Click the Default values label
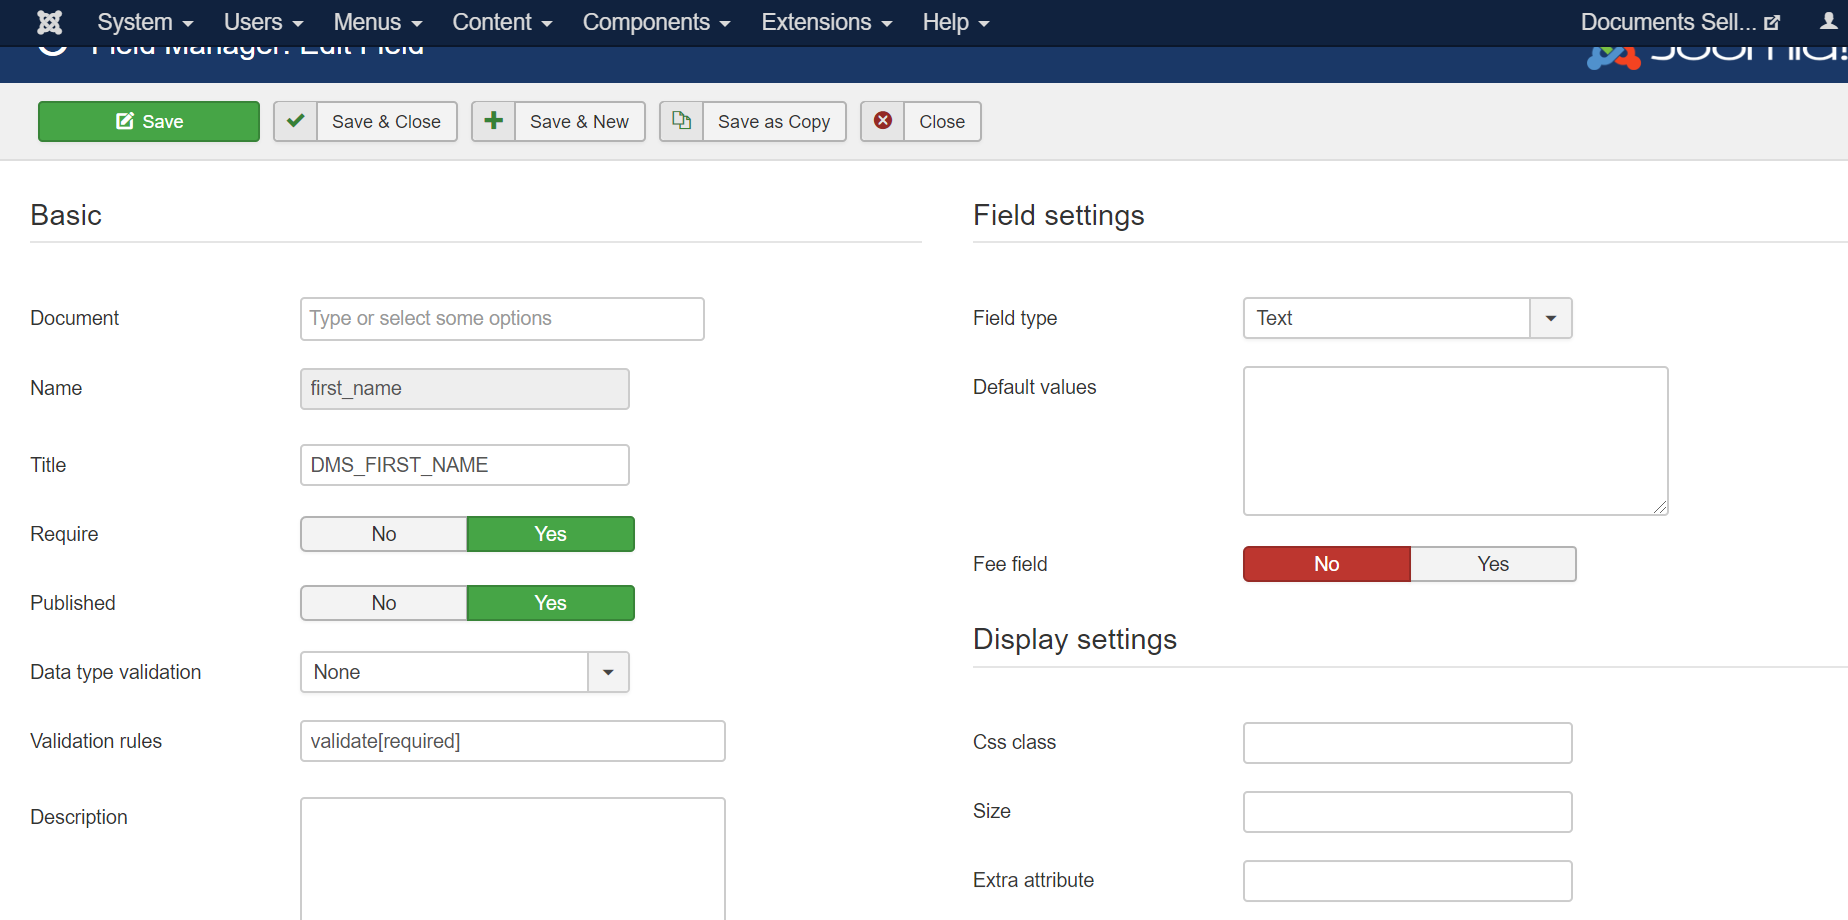This screenshot has width=1848, height=920. tap(1034, 387)
